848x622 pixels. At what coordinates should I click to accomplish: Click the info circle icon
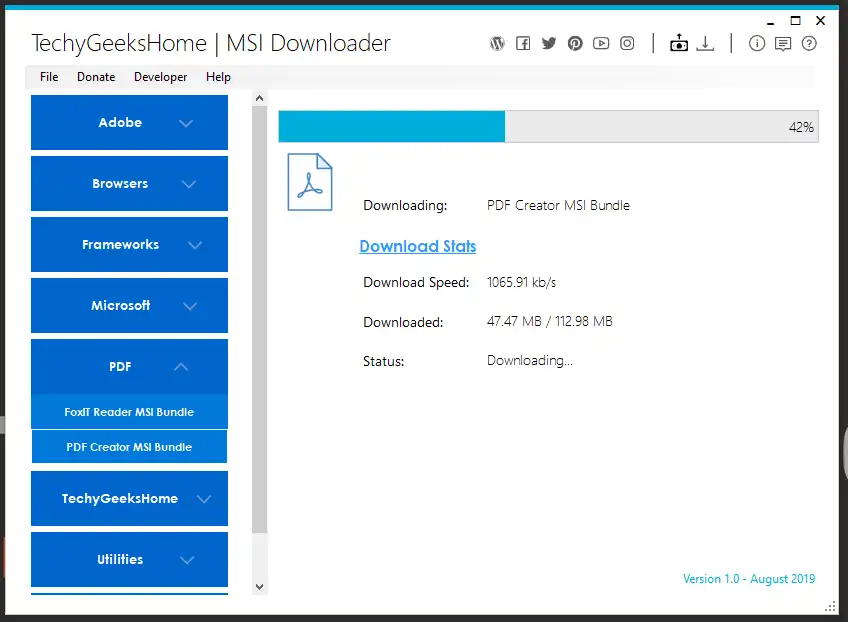pos(757,43)
